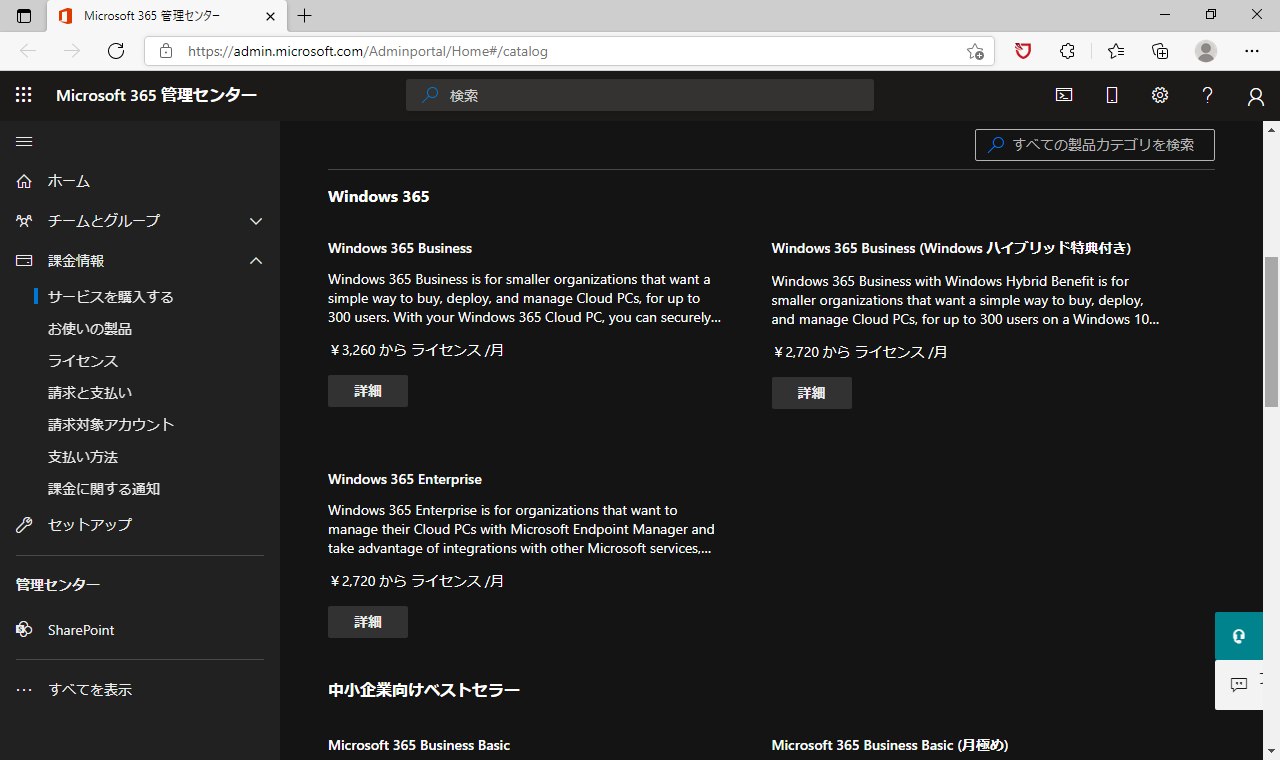Screen dimensions: 1280x760
Task: Collapse the navigation hamburger menu
Action: pos(24,141)
